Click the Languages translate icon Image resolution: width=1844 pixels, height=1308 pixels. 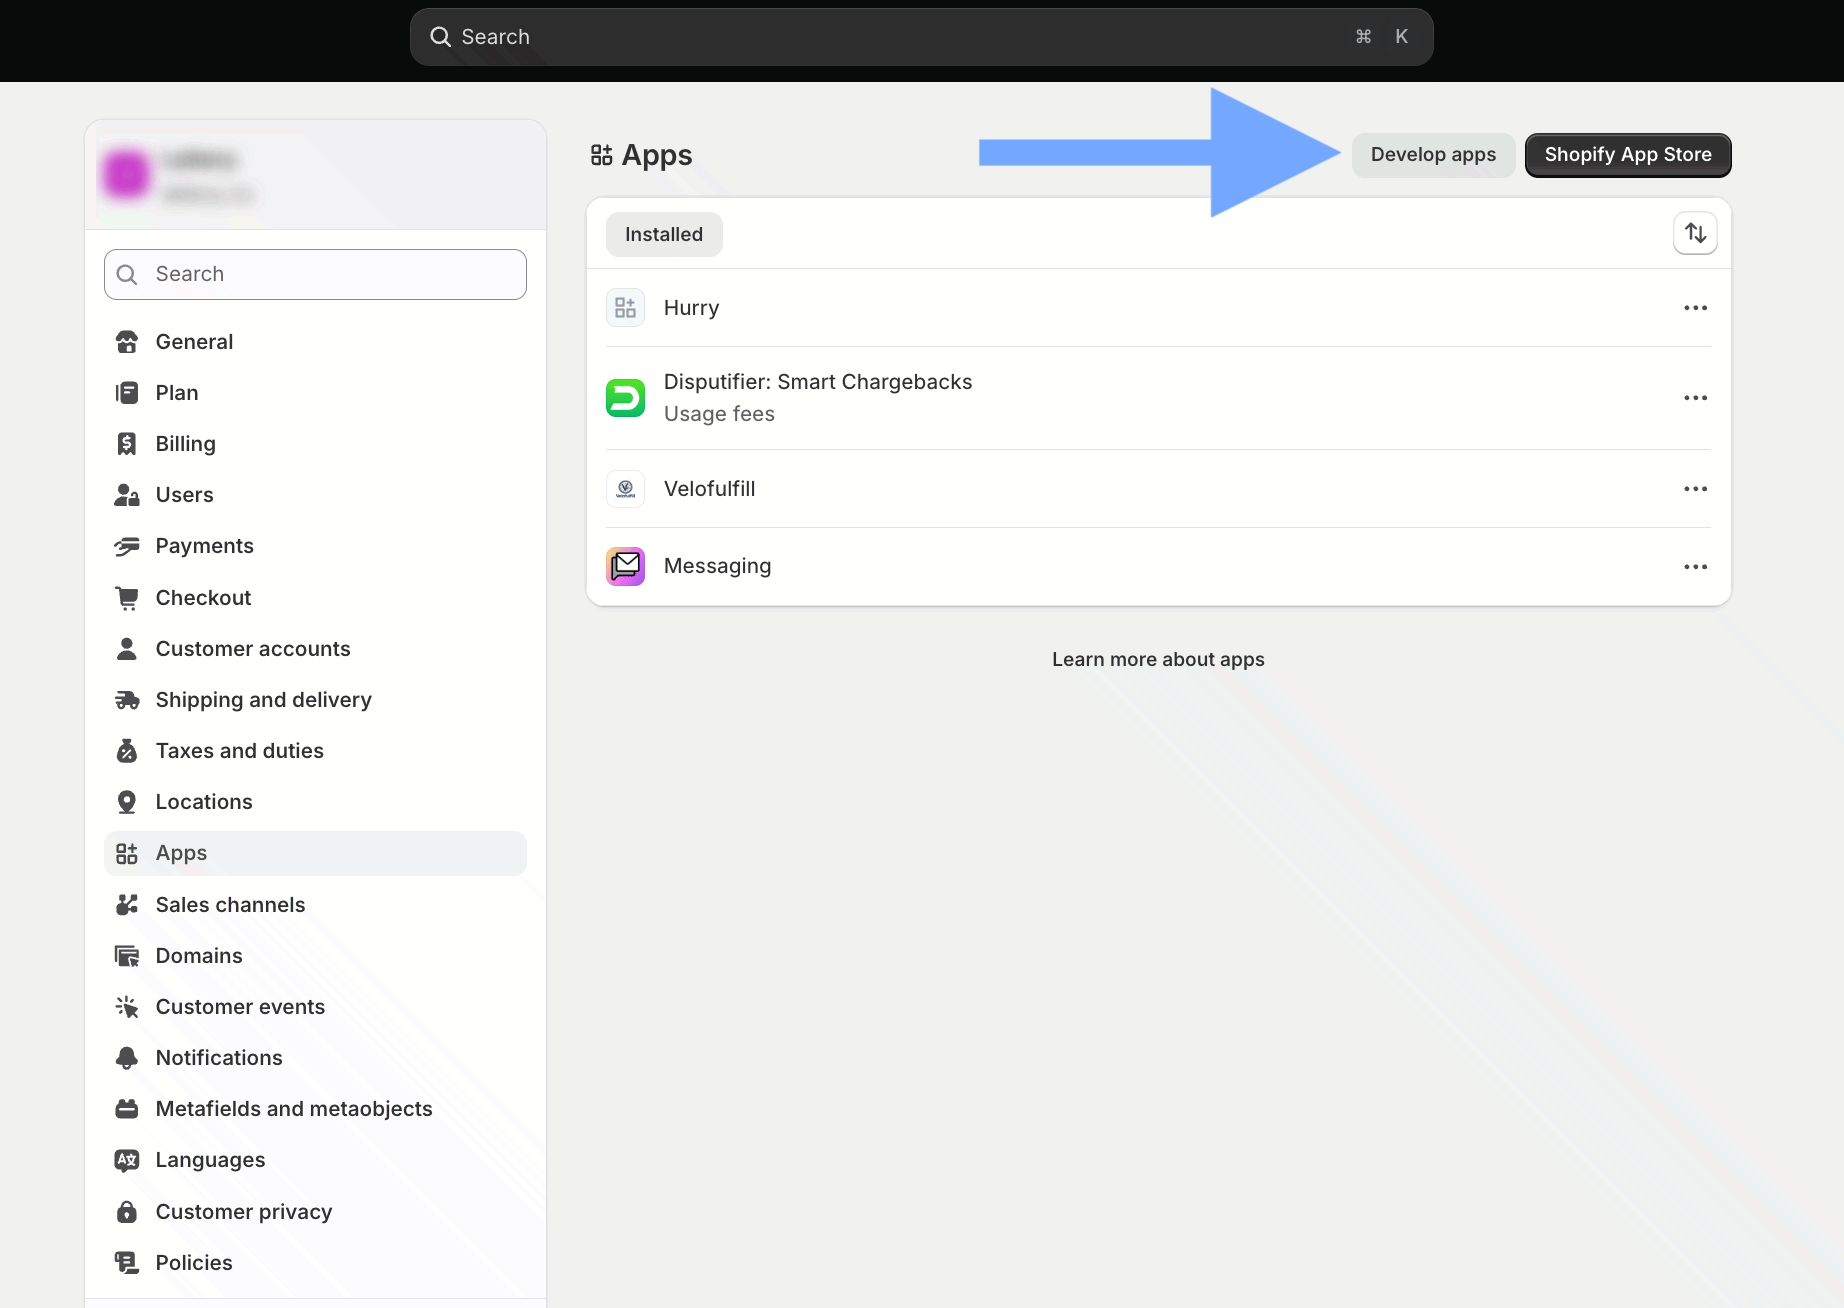point(127,1160)
